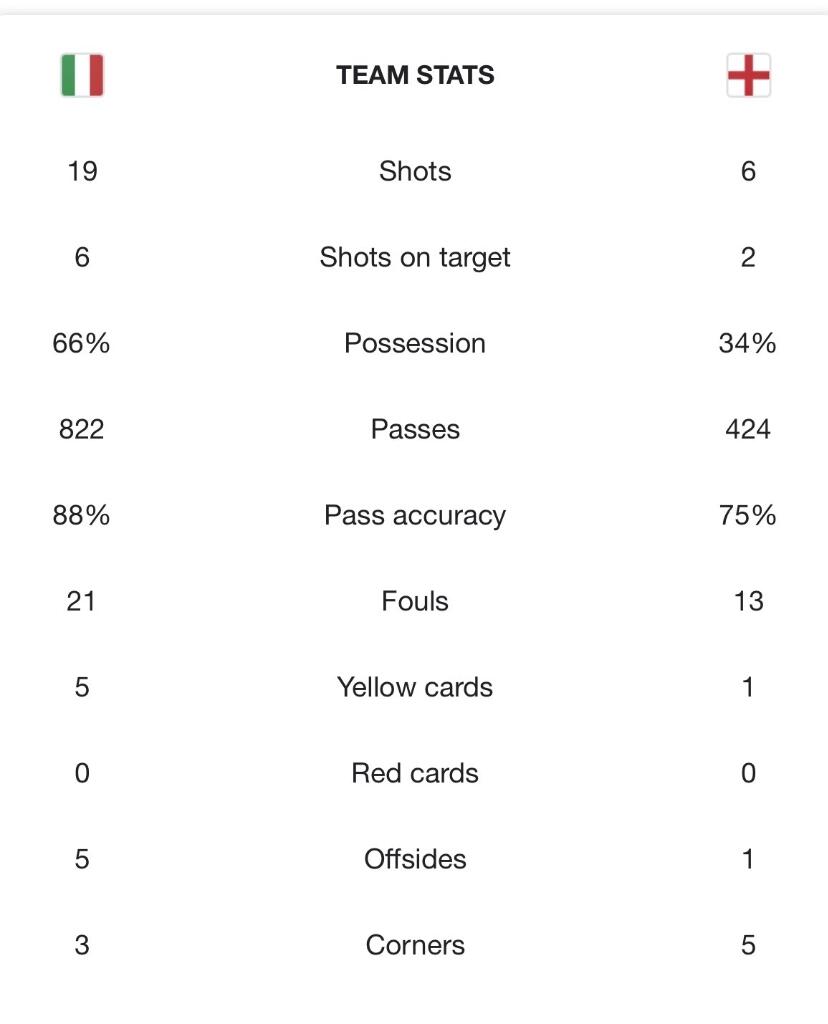Click the Pass accuracy label
The height and width of the screenshot is (1024, 828).
tap(415, 515)
